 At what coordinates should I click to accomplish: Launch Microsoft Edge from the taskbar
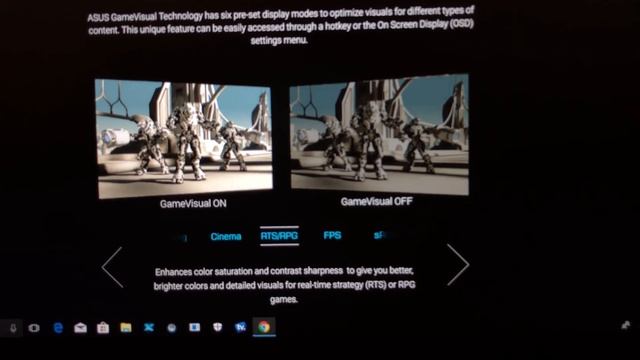[x=58, y=327]
